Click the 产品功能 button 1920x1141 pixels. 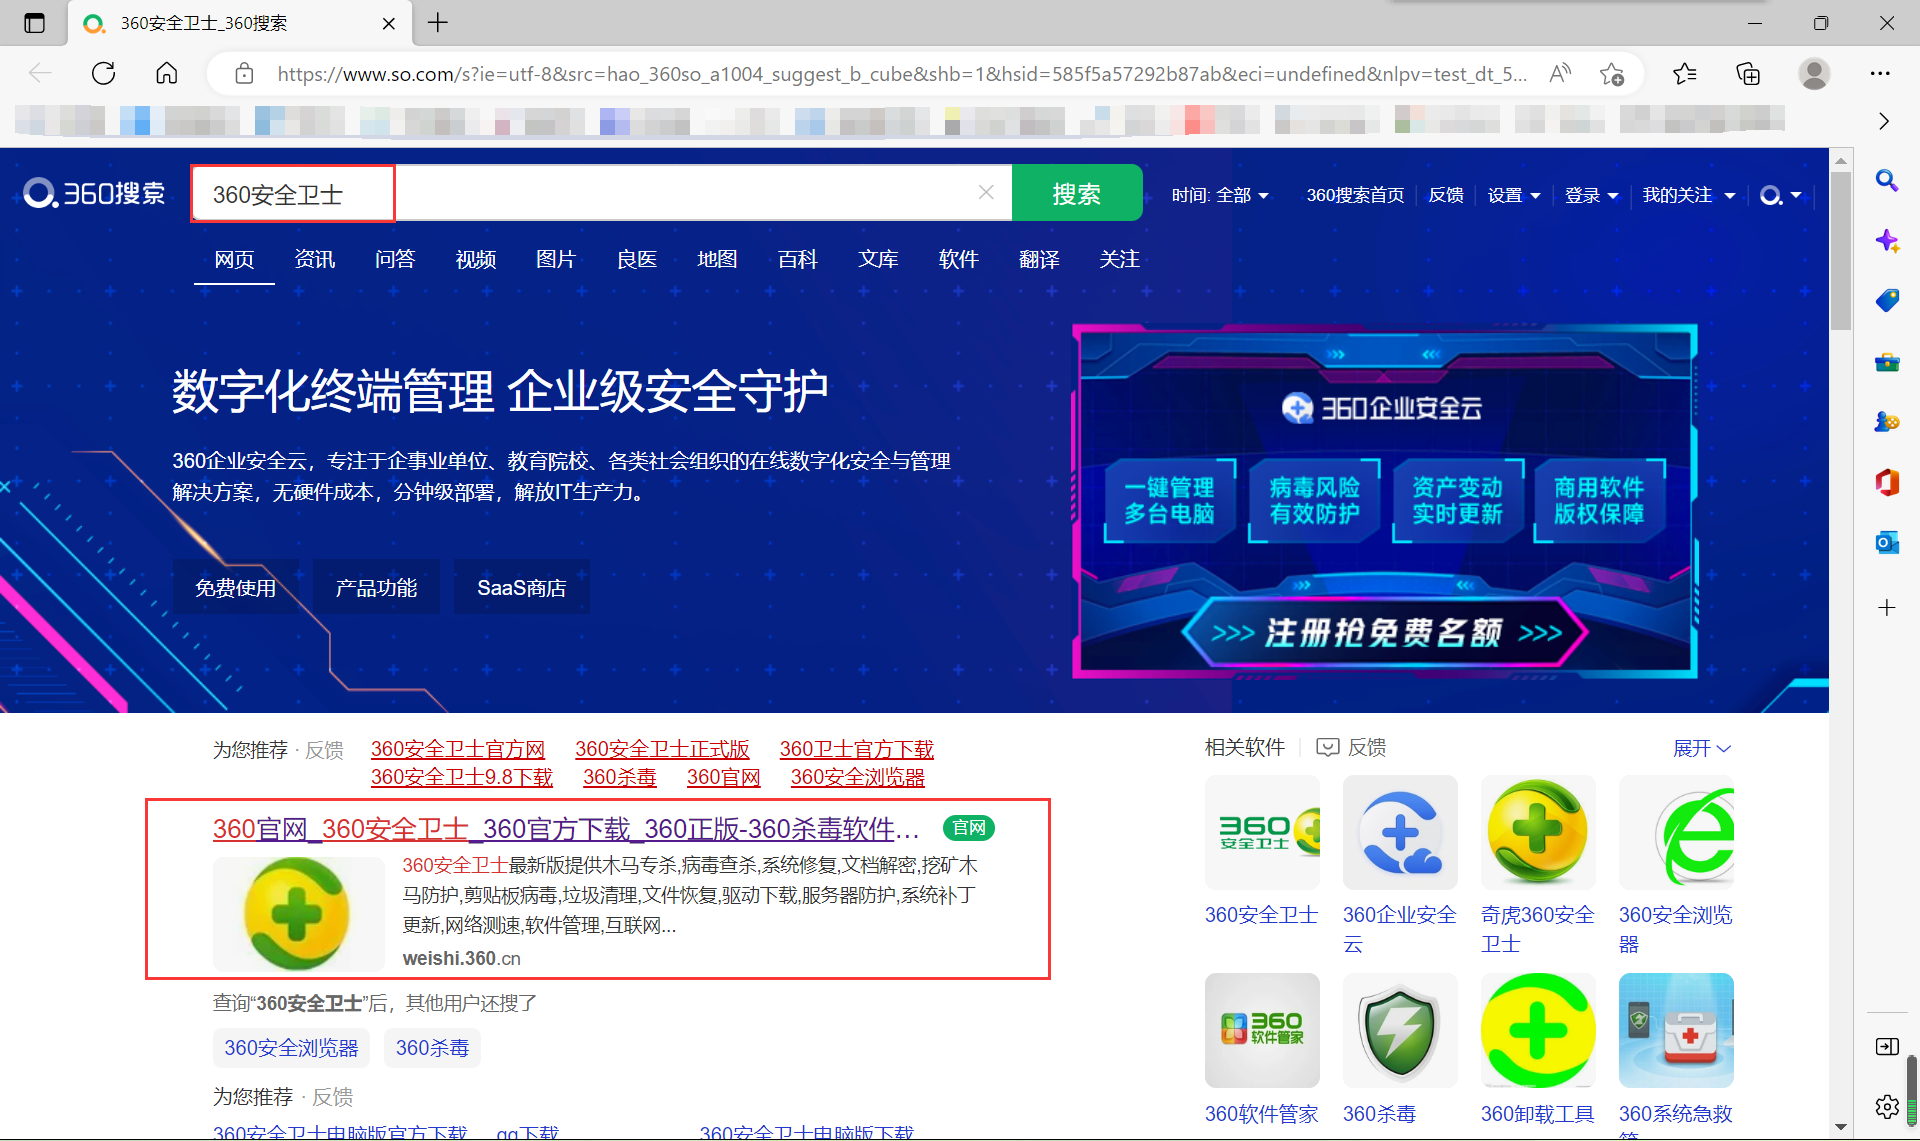click(x=376, y=588)
